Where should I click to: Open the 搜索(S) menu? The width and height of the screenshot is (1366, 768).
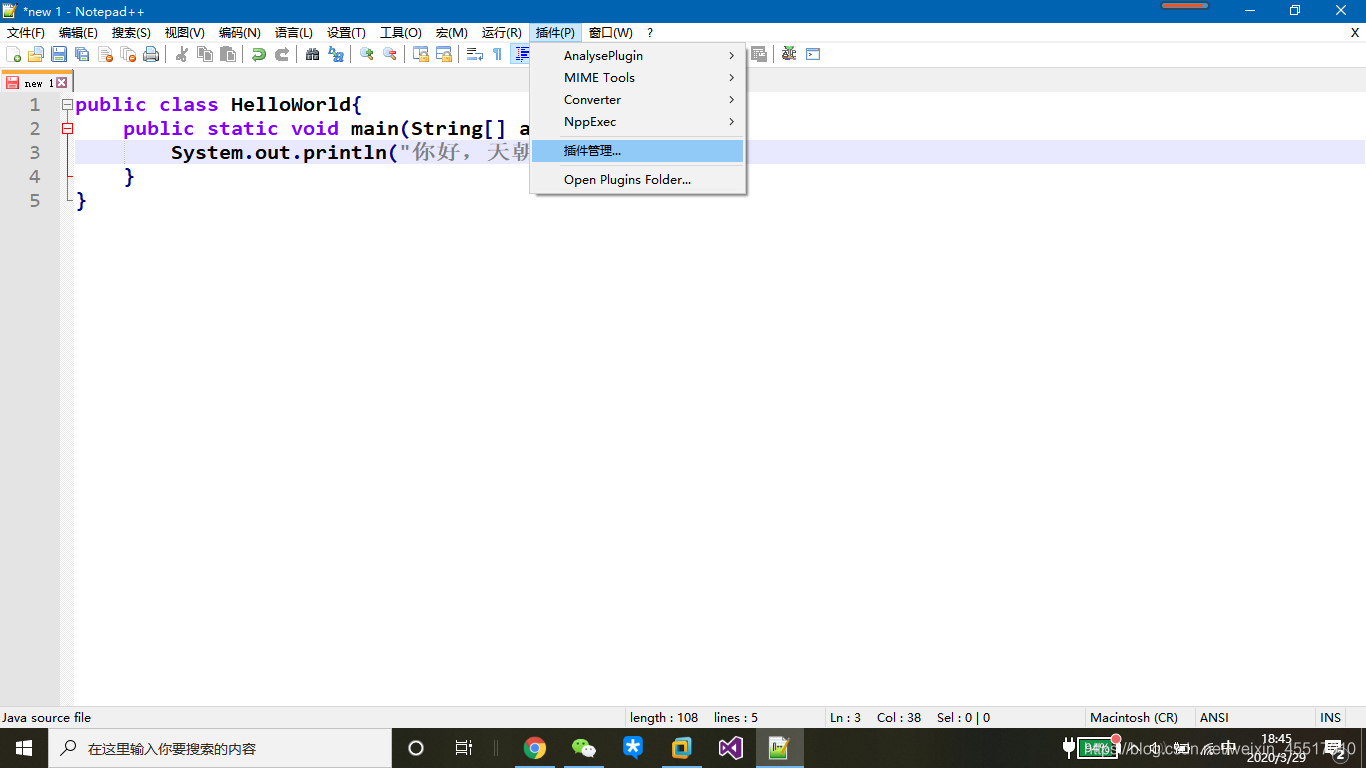click(131, 33)
